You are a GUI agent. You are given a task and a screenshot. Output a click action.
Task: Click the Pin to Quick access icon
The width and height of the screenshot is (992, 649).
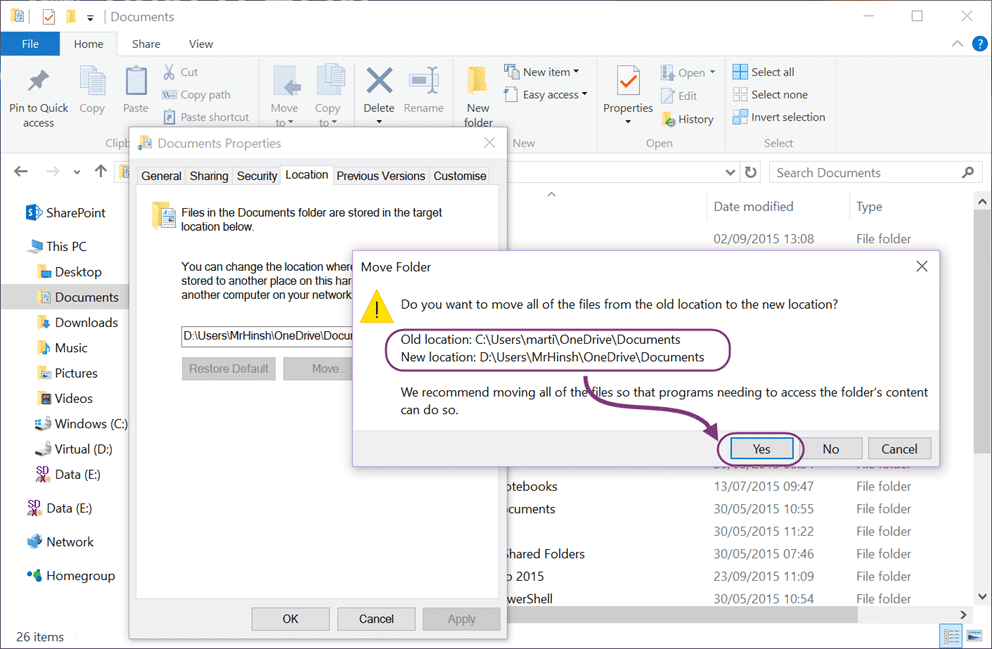[38, 81]
